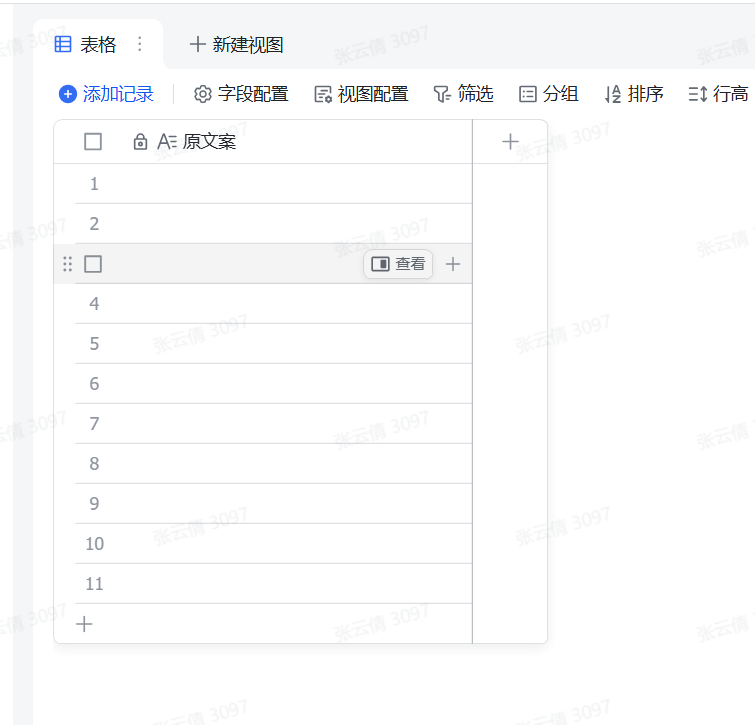Select row number 8
755x725 pixels.
94,464
